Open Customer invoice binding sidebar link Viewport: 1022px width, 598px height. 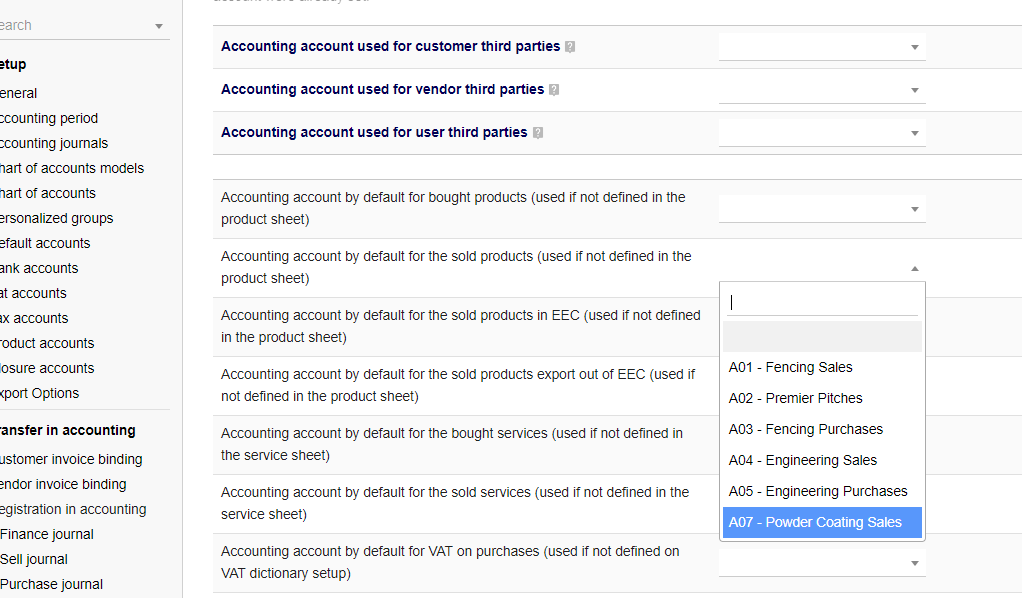point(71,459)
